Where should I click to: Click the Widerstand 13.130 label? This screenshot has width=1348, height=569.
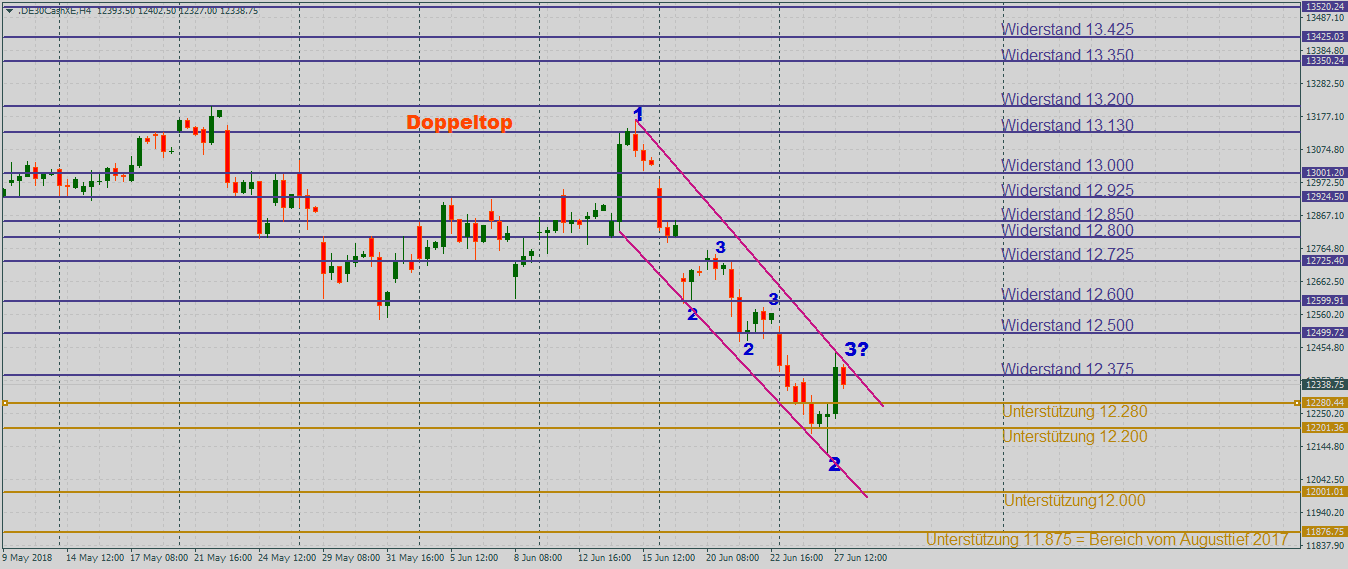(x=1068, y=125)
